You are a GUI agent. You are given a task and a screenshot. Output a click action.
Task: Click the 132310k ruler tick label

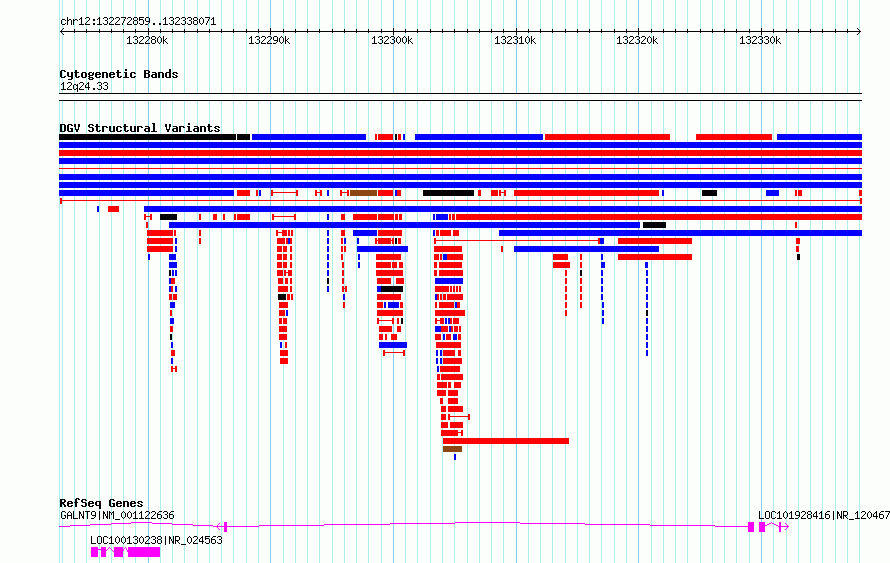coord(515,40)
